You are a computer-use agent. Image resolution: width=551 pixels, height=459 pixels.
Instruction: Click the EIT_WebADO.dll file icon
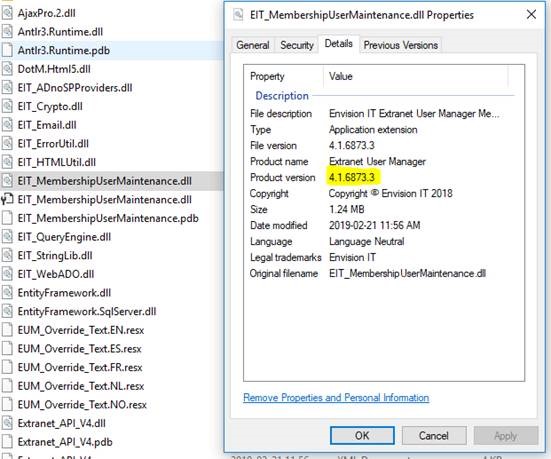[7, 274]
